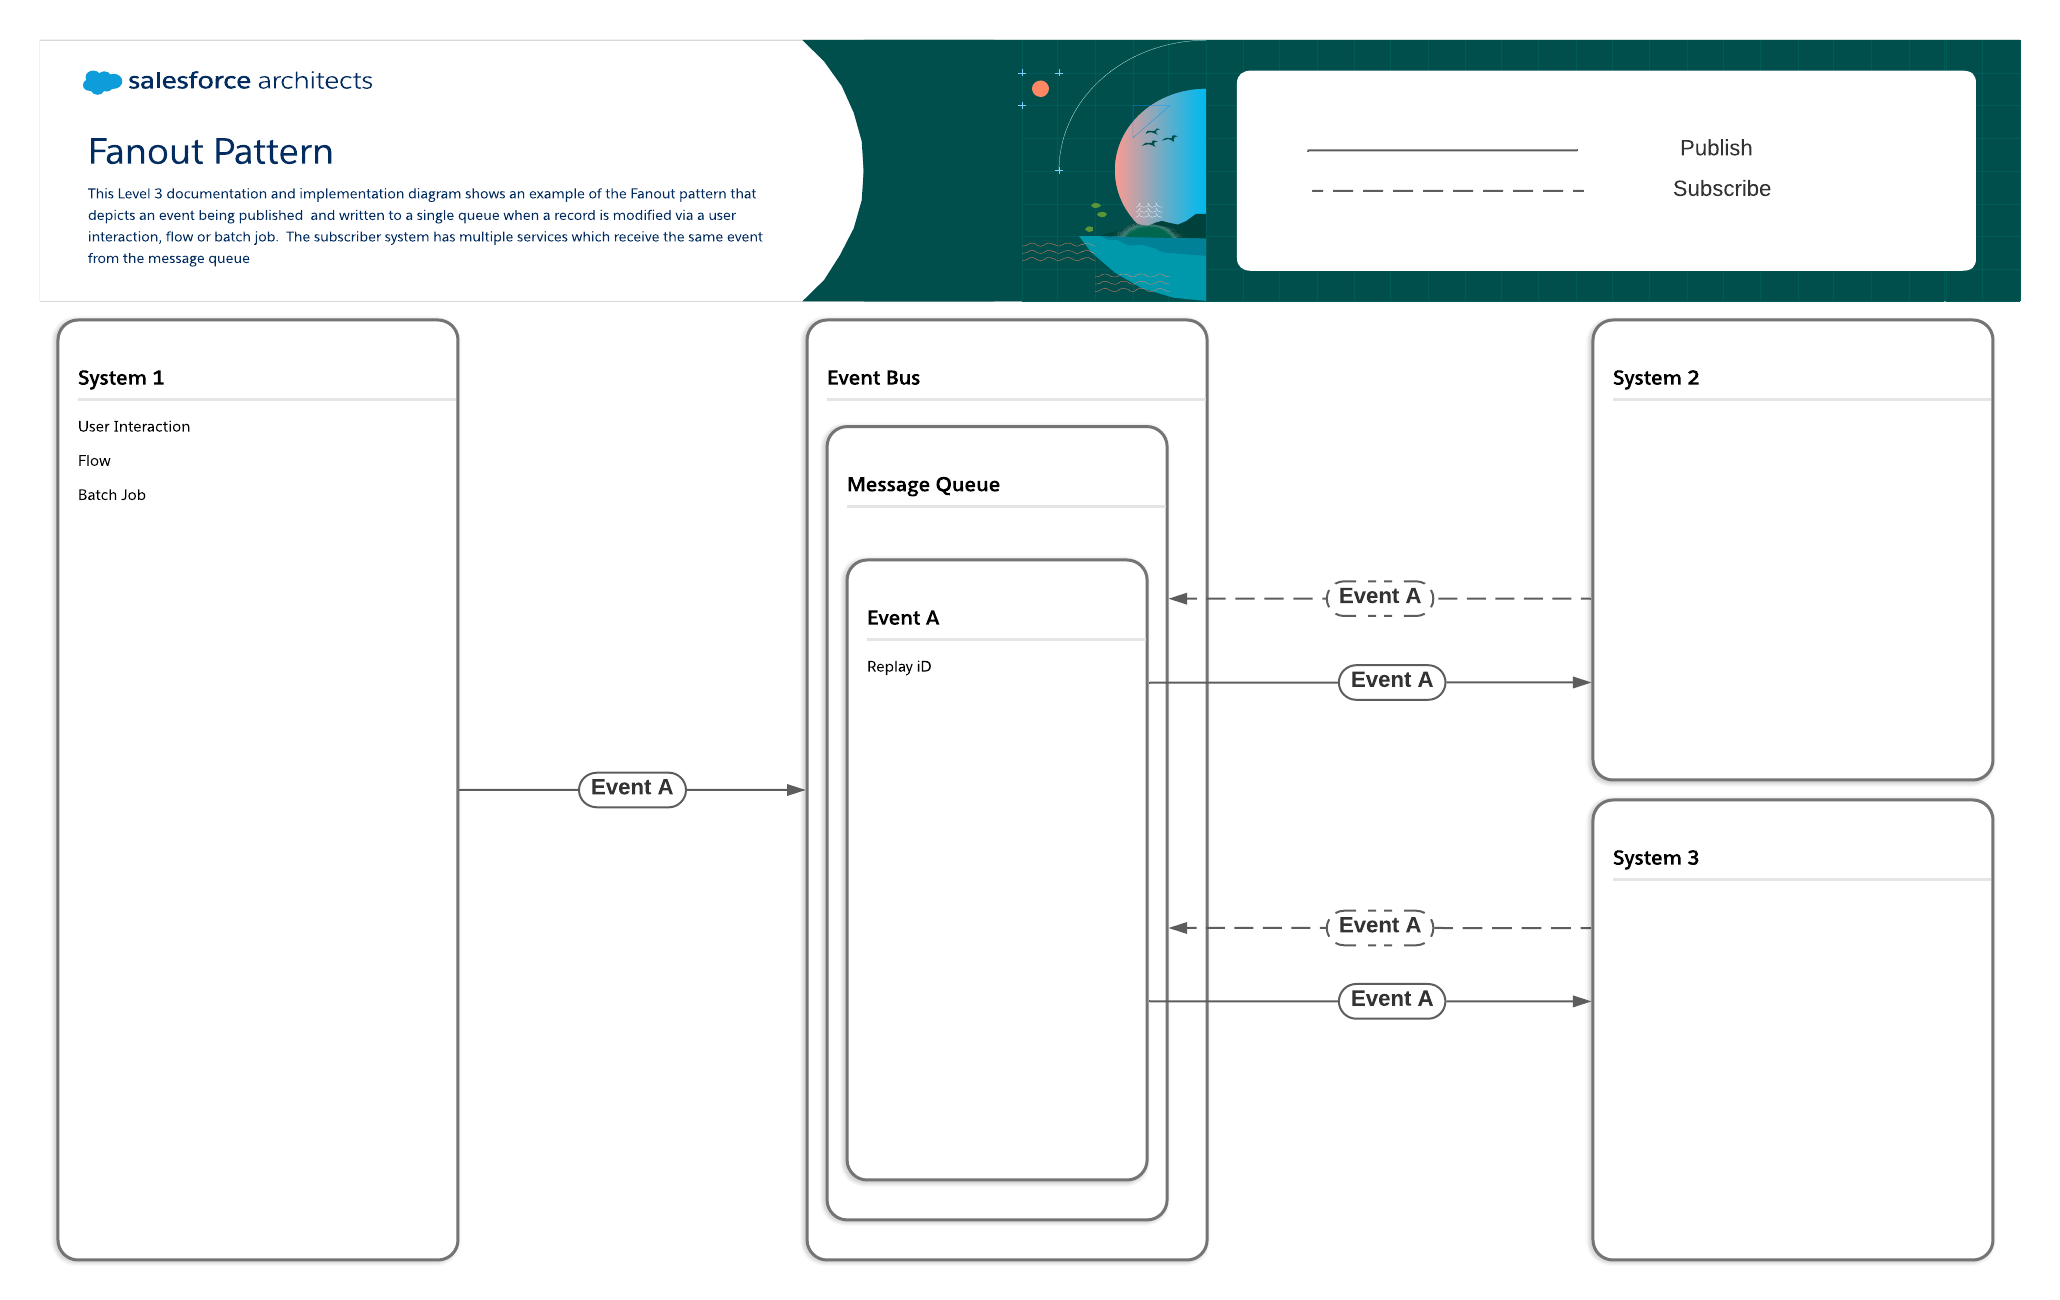
Task: Select the System 2 header
Action: coord(1655,378)
